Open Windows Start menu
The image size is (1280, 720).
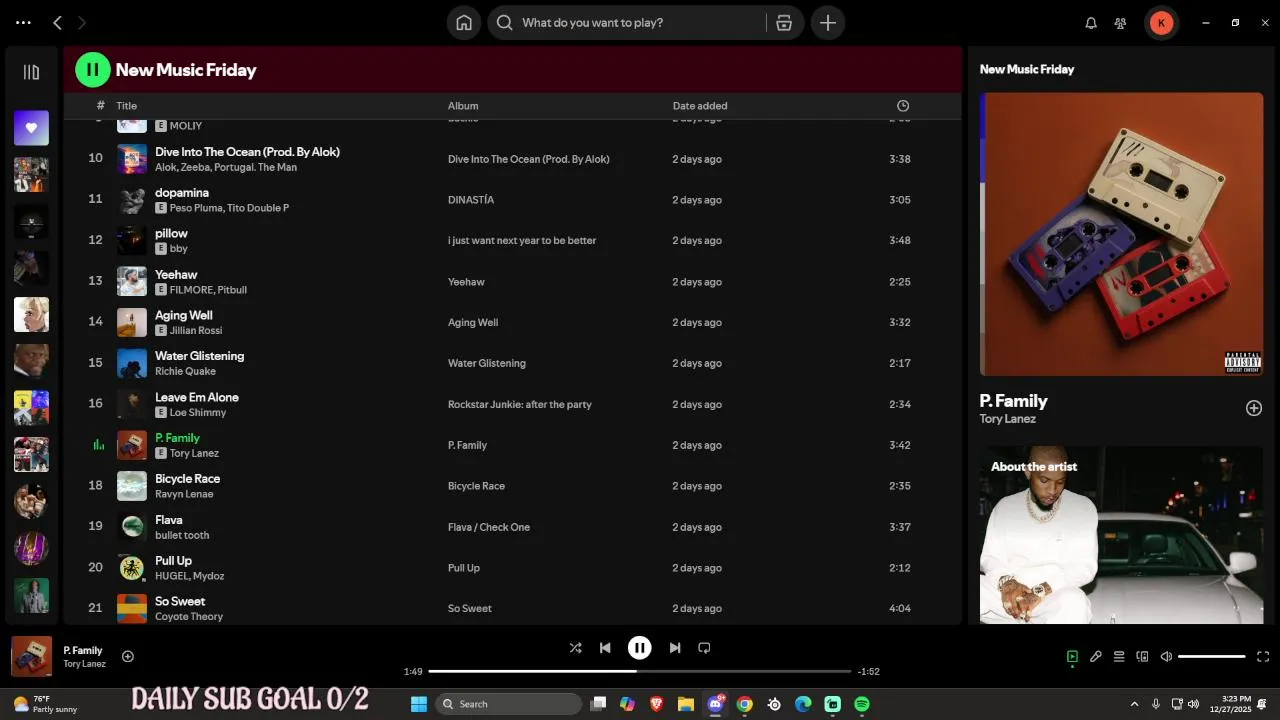point(419,704)
